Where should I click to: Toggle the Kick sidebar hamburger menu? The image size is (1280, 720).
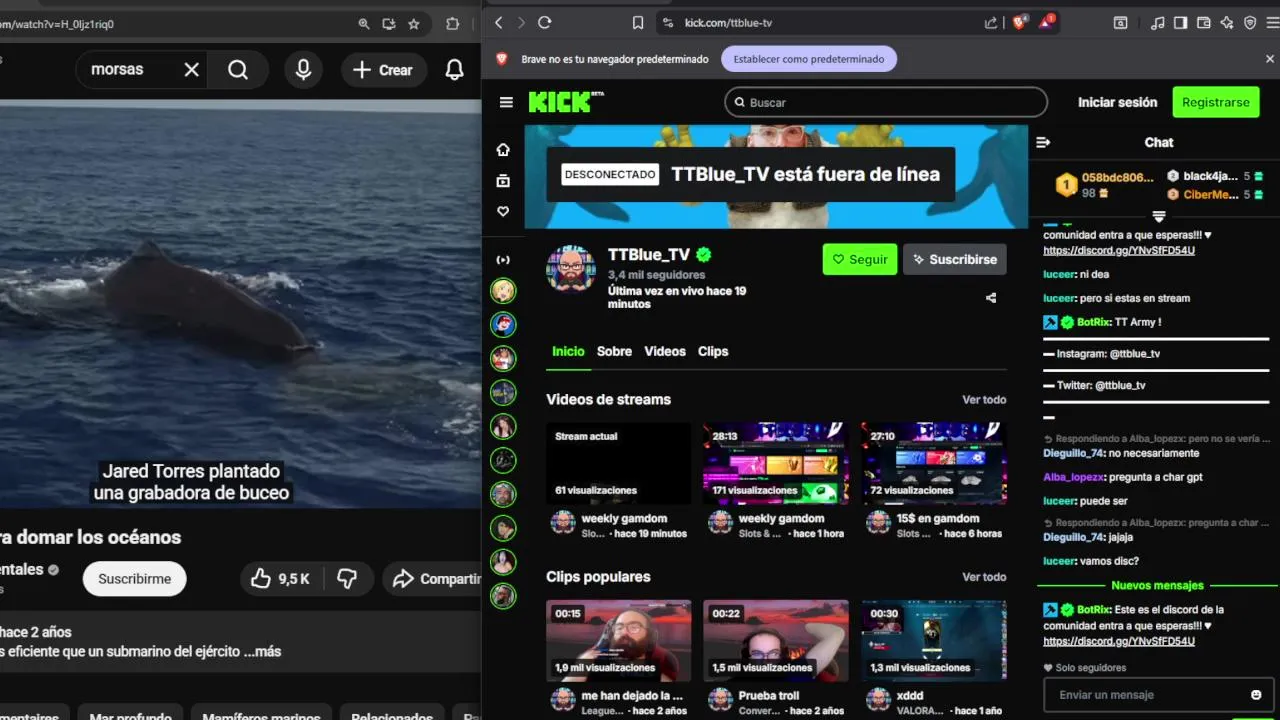[506, 102]
